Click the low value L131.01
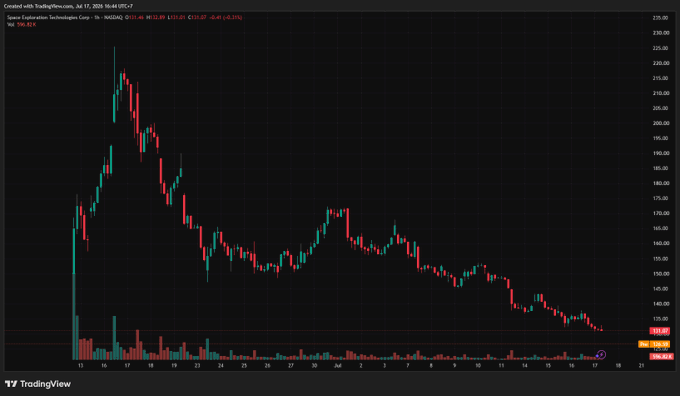This screenshot has width=680, height=396. (x=177, y=17)
